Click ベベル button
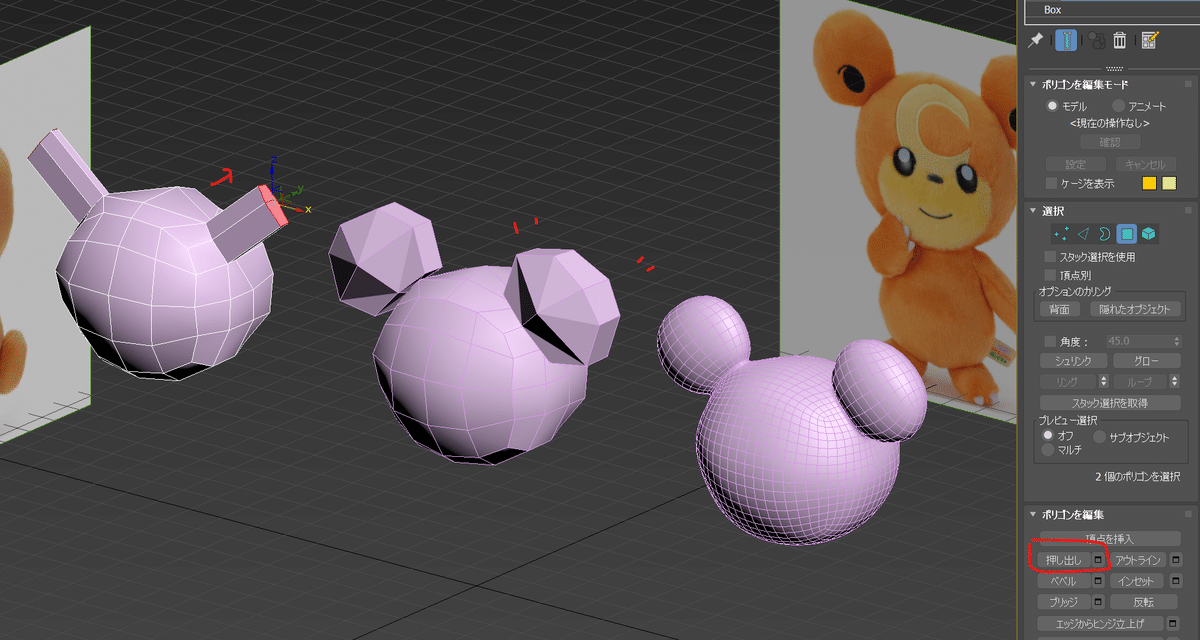This screenshot has width=1200, height=640. coord(1063,581)
